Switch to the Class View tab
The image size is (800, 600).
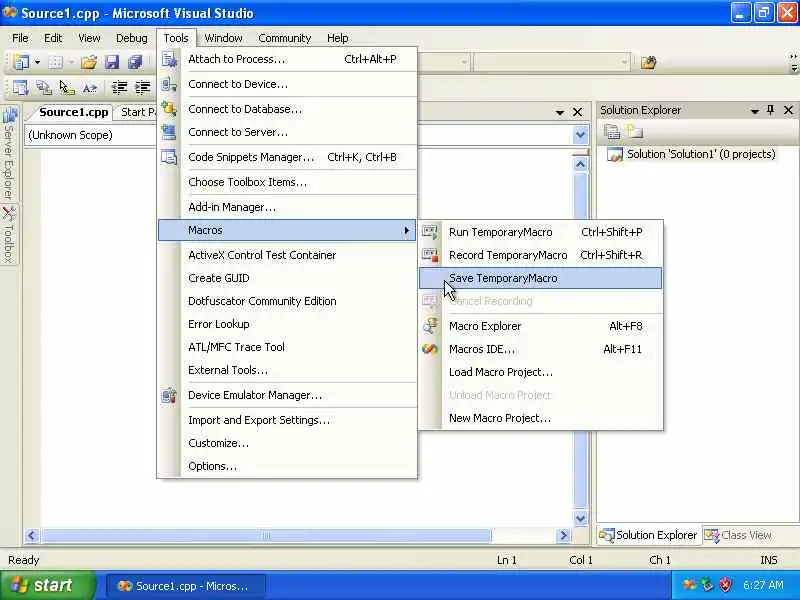(738, 535)
